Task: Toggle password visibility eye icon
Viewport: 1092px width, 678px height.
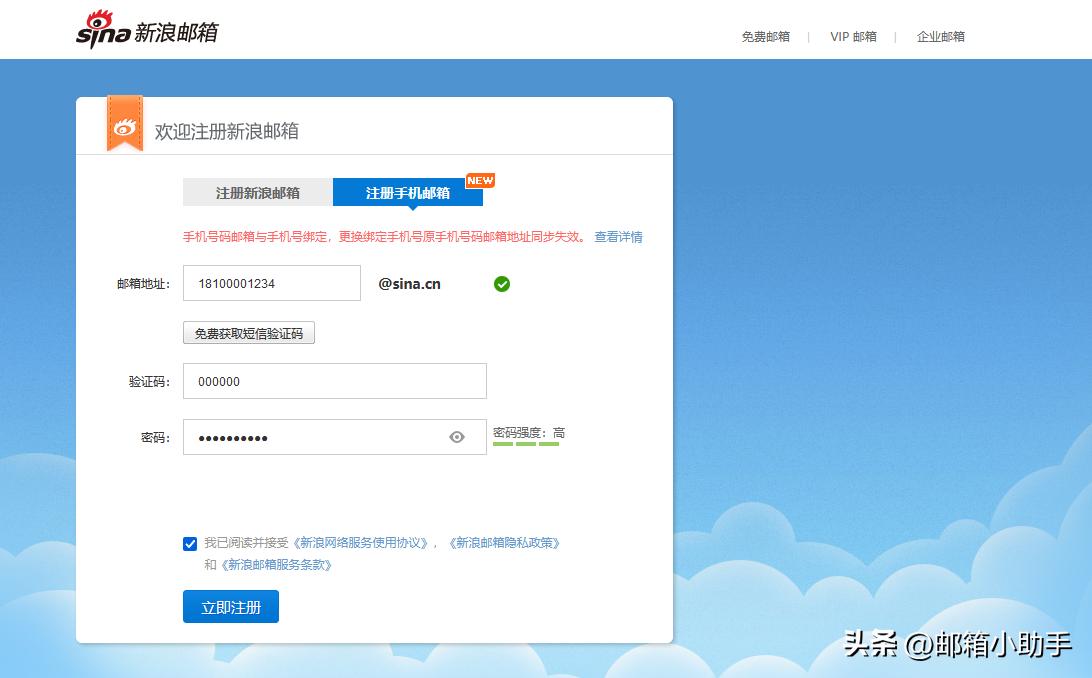Action: [x=457, y=437]
